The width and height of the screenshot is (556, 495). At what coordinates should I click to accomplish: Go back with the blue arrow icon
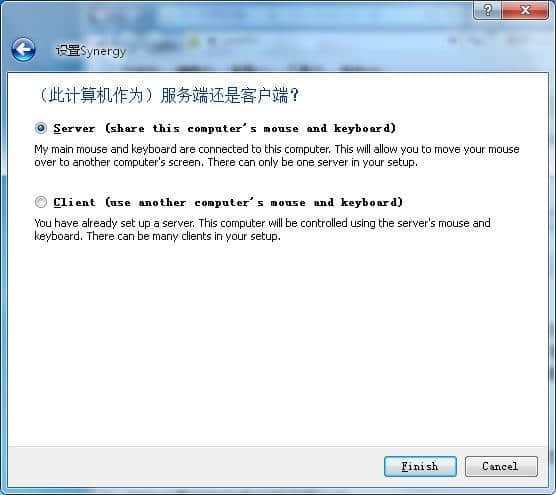(x=23, y=50)
